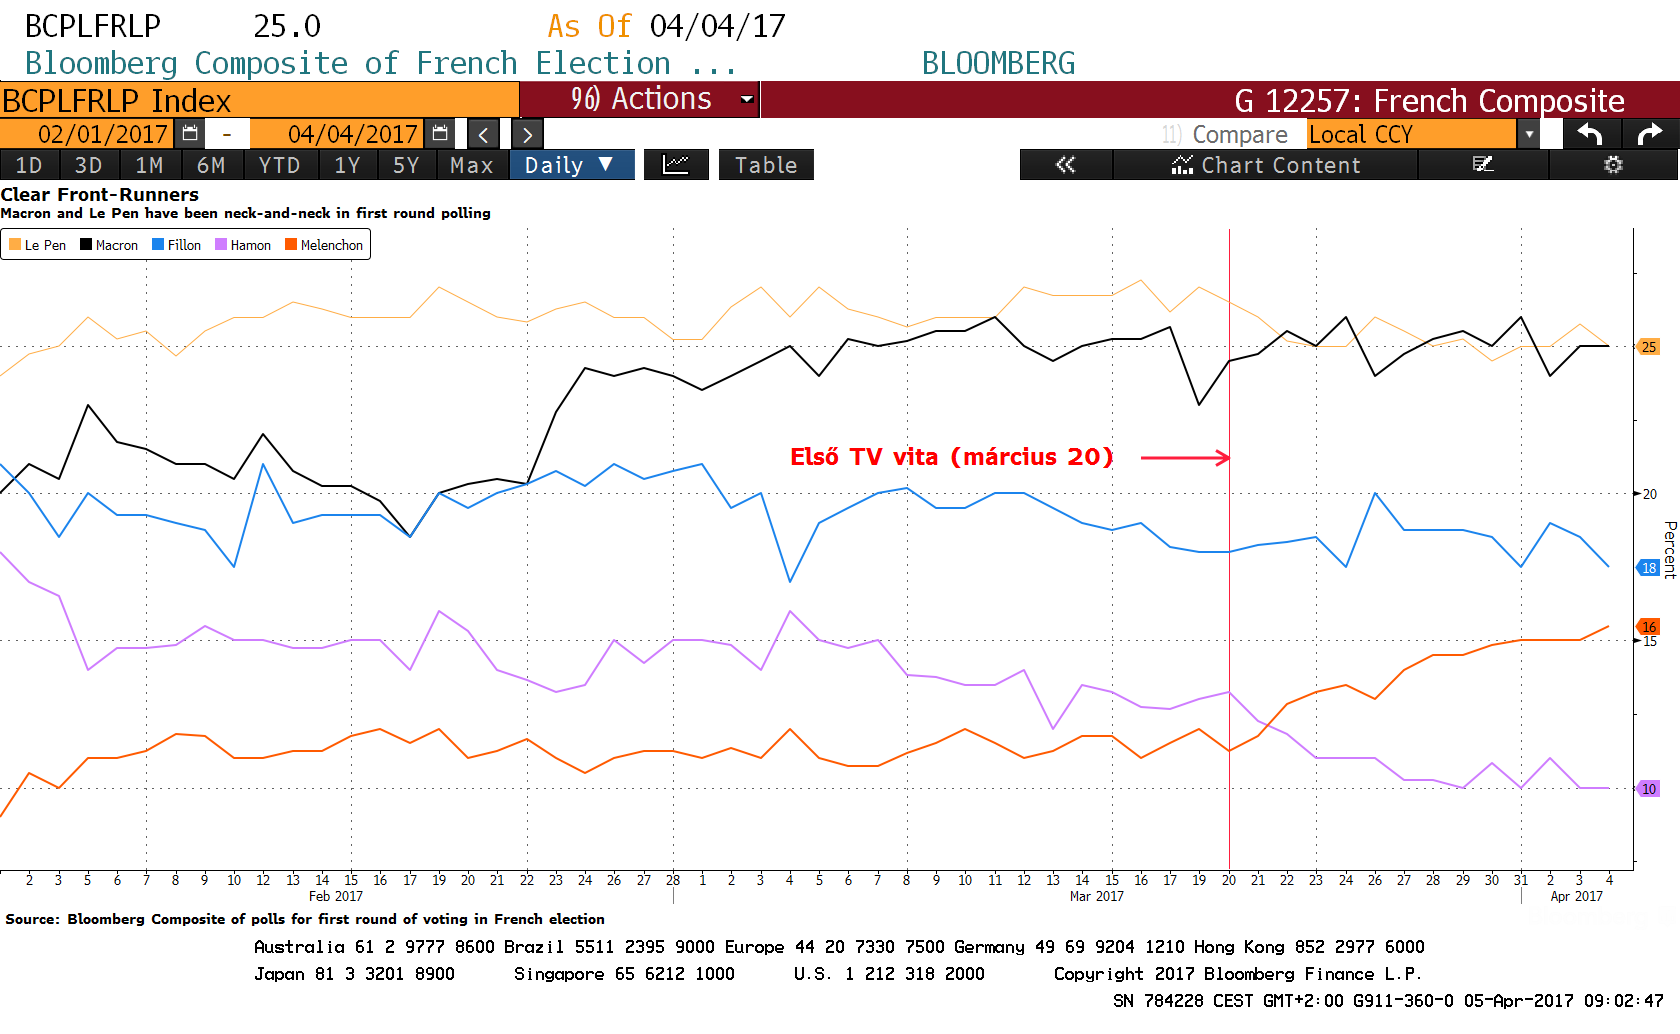Select the 3D range tab
The height and width of the screenshot is (1034, 1680).
[89, 165]
